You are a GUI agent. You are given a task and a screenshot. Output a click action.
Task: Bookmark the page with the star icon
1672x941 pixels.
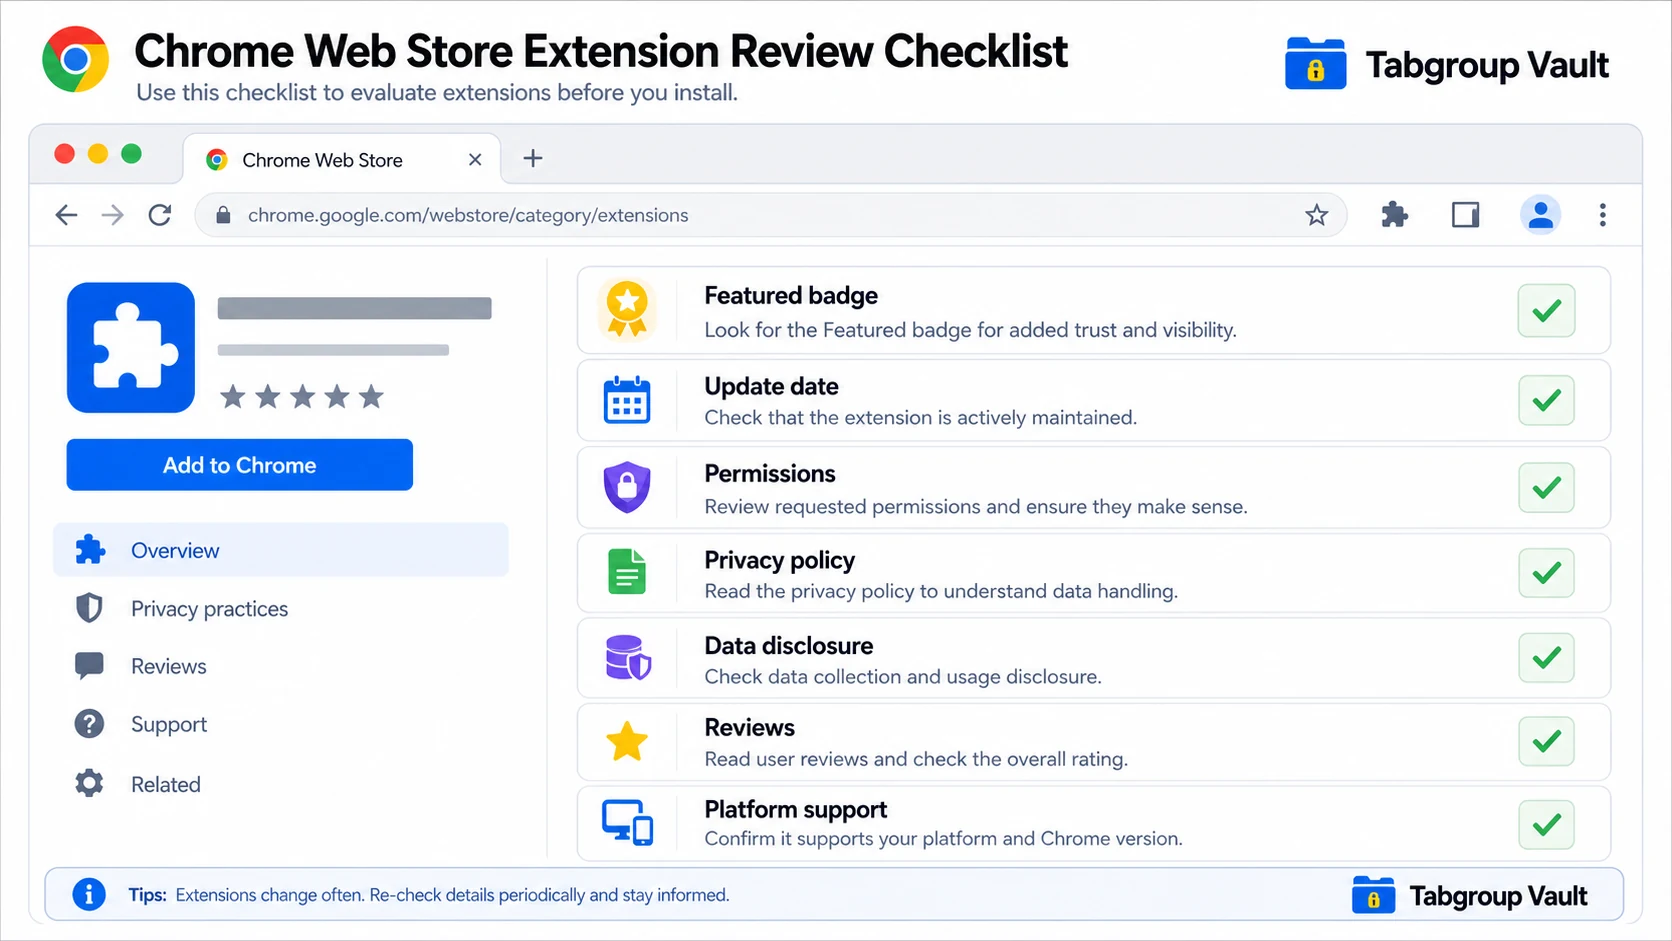click(x=1316, y=215)
